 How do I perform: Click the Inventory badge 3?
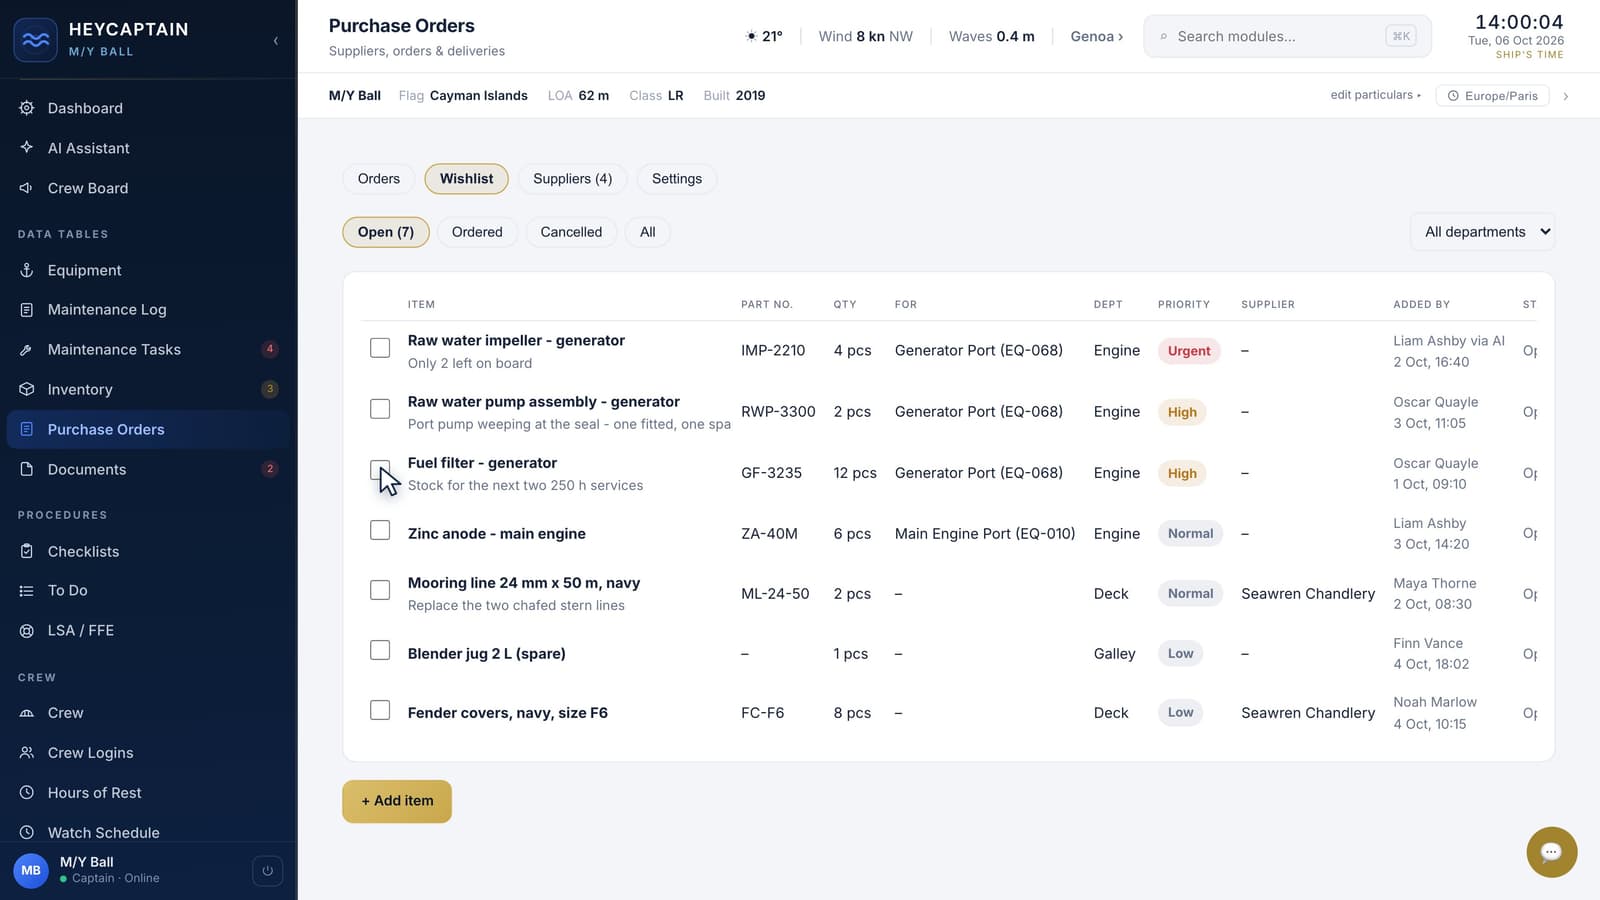(270, 389)
